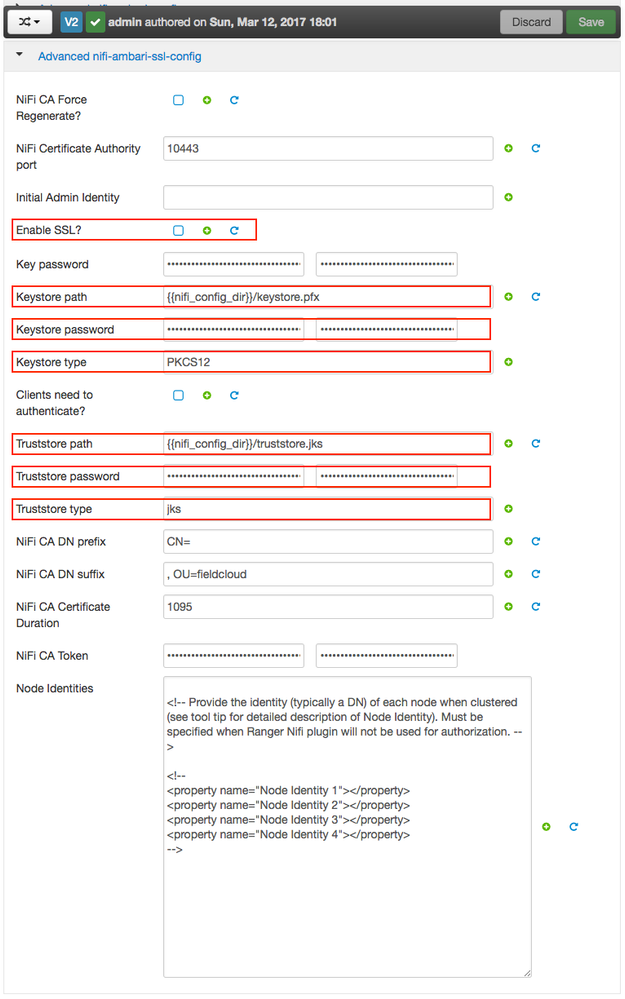Undo NiFi Certificate Authority port change via refresh icon

pos(536,148)
